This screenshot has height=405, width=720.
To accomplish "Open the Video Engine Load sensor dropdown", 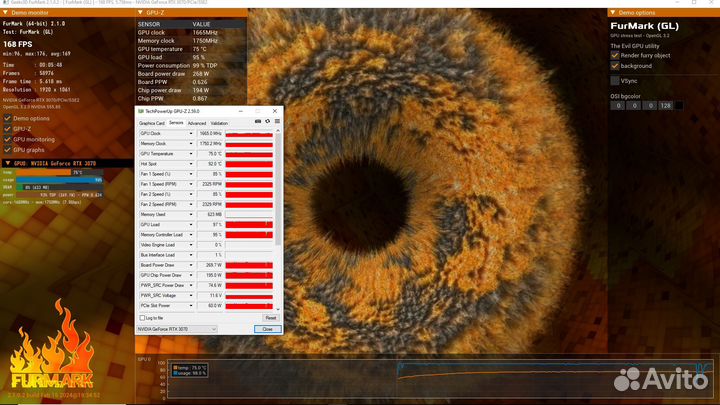I will 191,245.
